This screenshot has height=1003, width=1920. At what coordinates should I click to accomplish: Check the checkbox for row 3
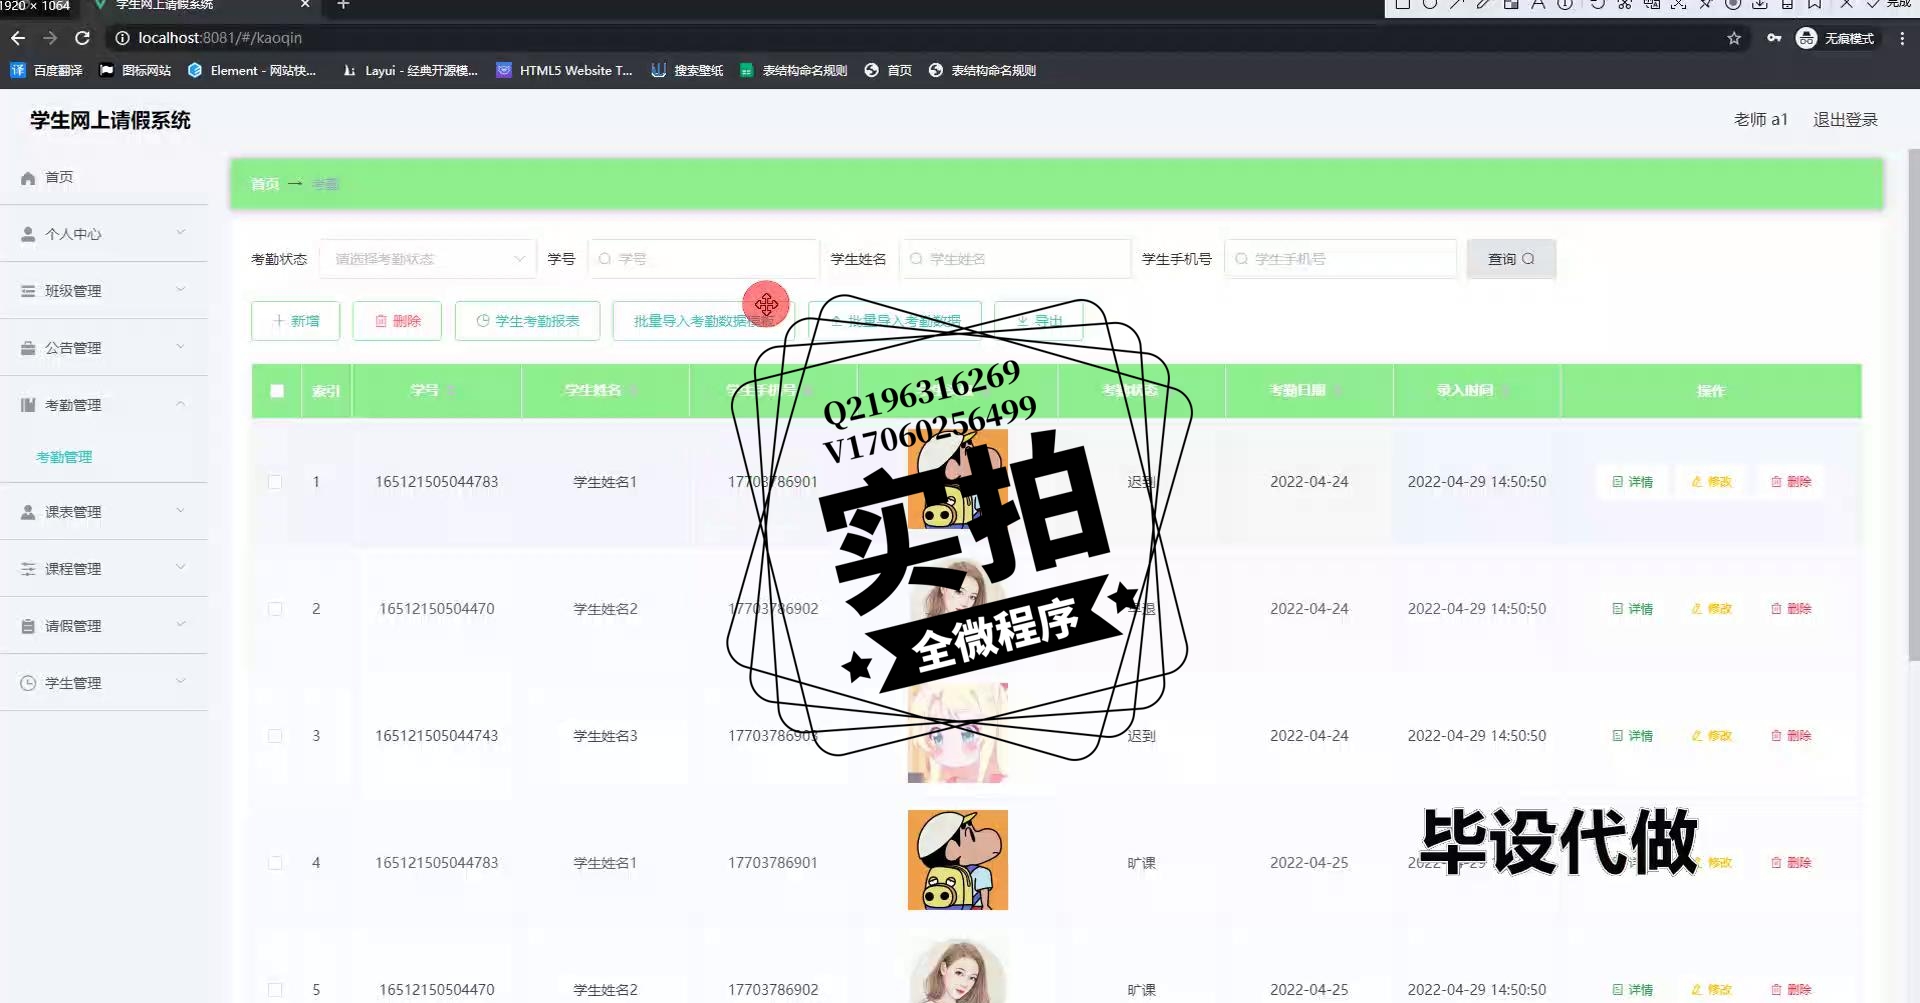coord(275,736)
